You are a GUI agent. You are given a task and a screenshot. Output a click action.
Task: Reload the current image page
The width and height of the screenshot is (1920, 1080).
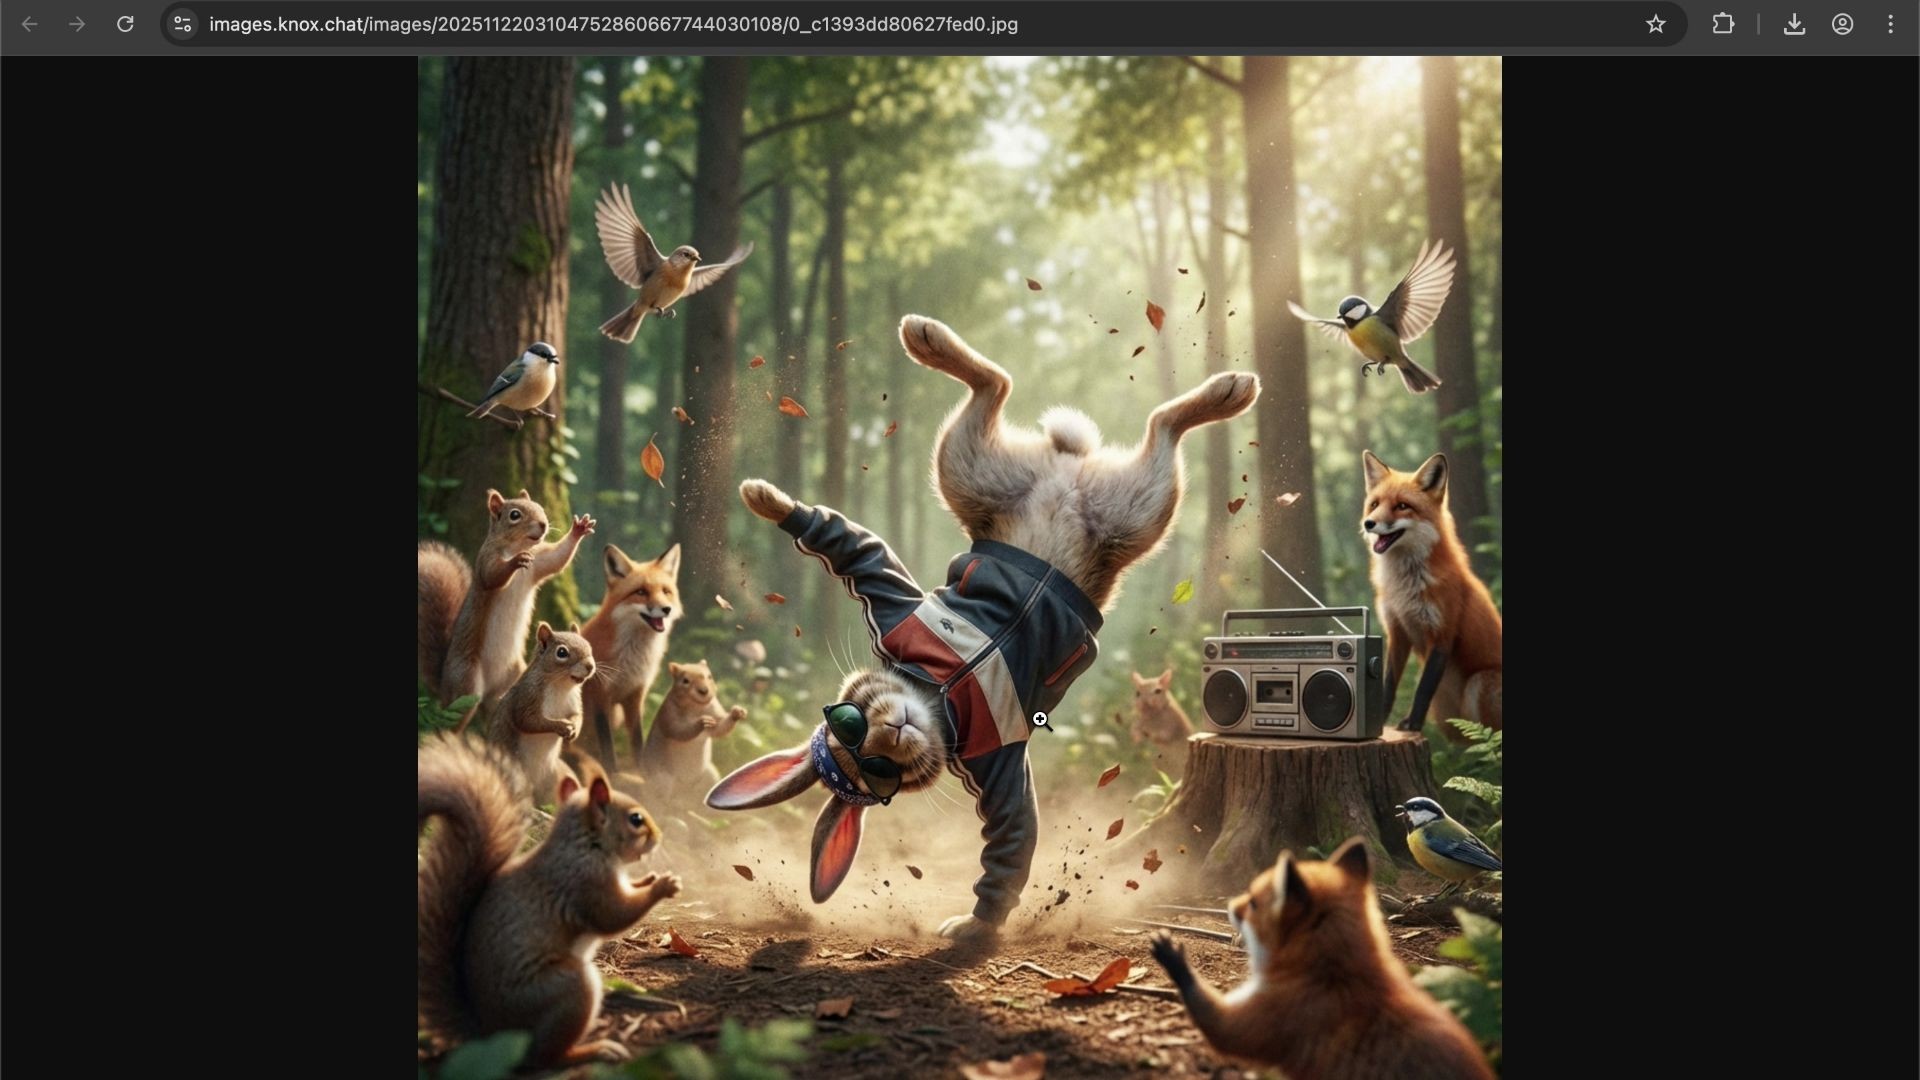tap(125, 24)
